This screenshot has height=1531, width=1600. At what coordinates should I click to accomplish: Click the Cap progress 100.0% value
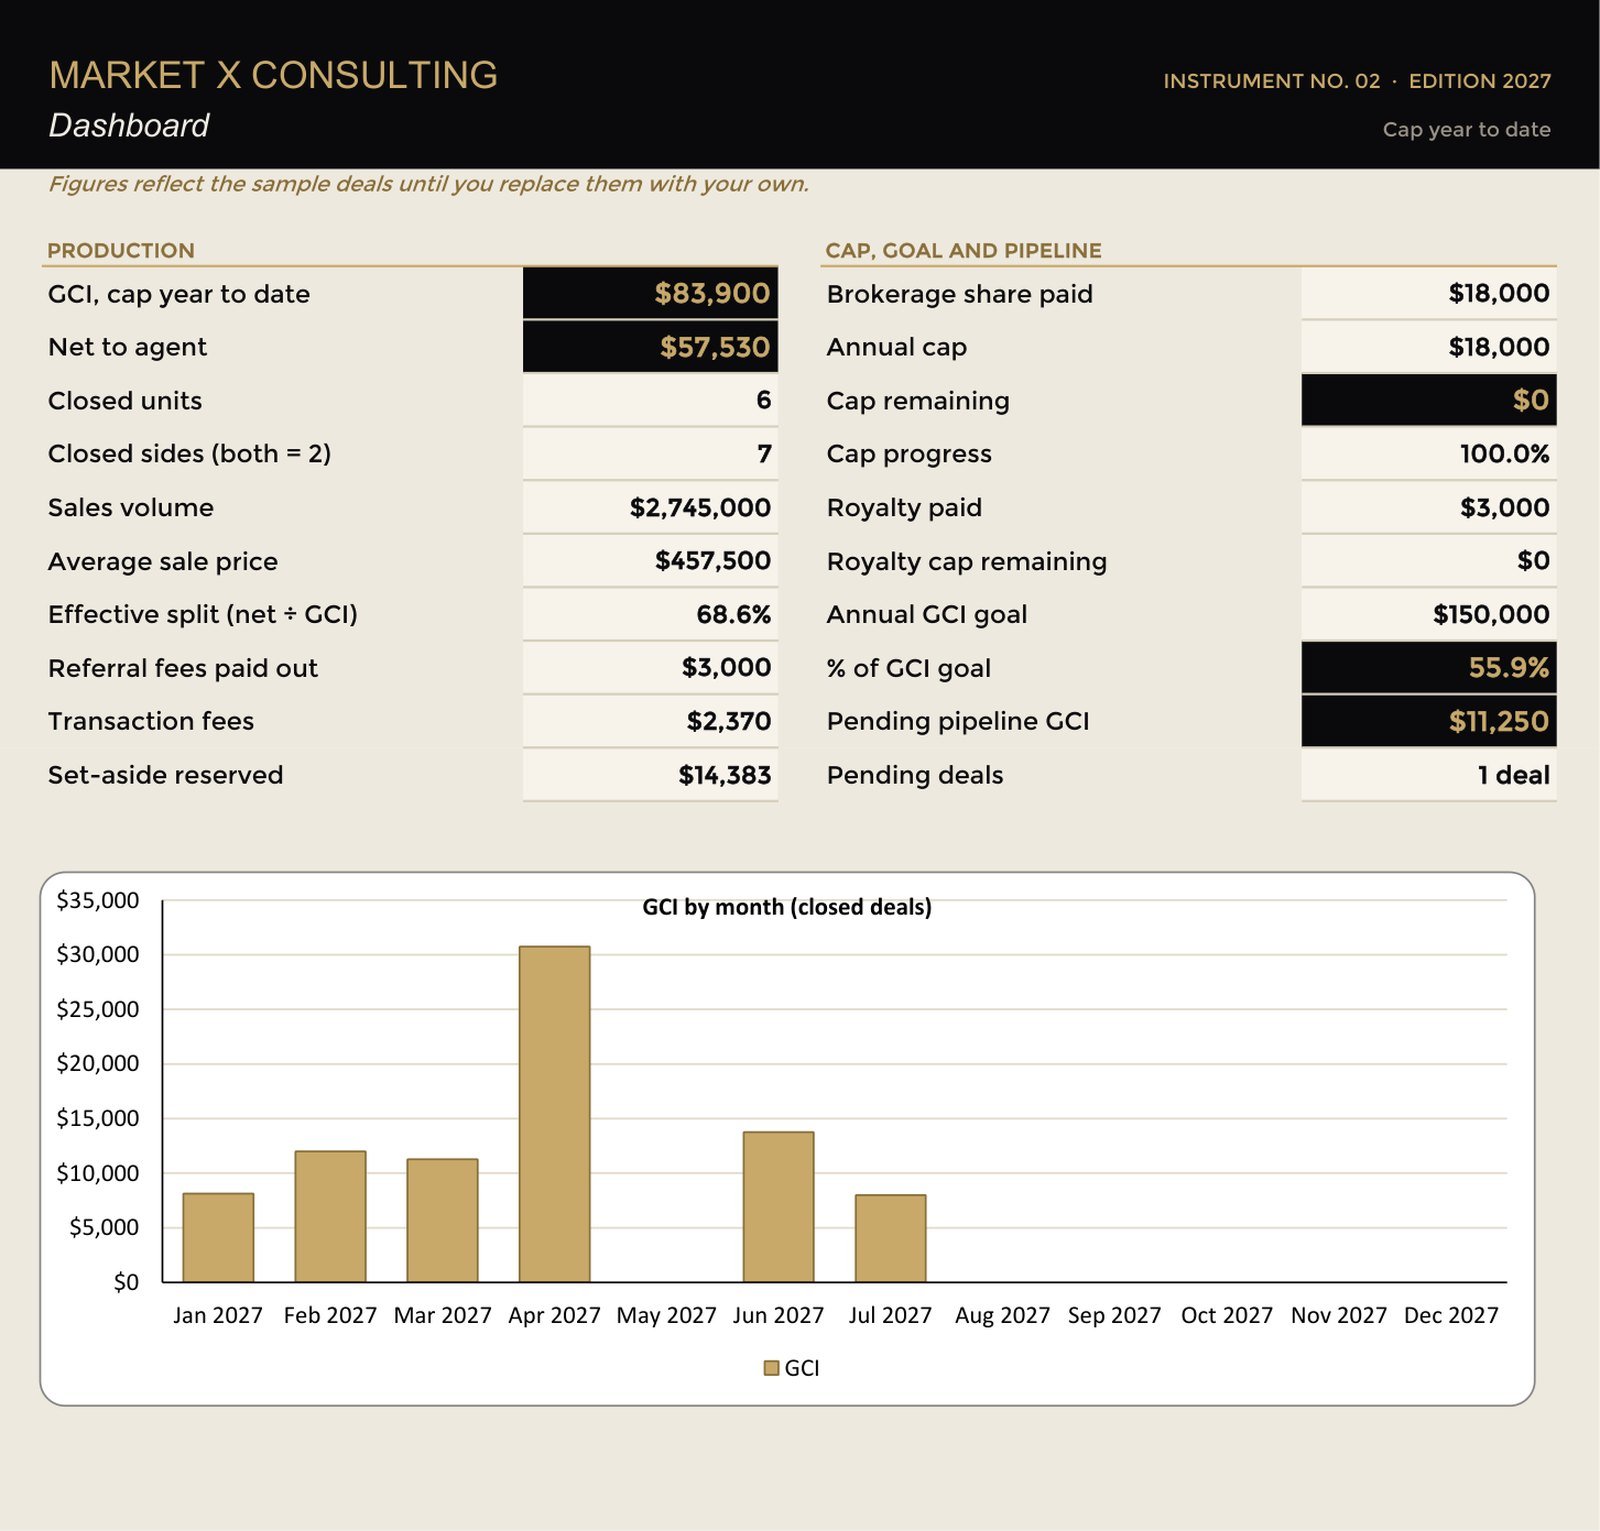(x=1429, y=454)
